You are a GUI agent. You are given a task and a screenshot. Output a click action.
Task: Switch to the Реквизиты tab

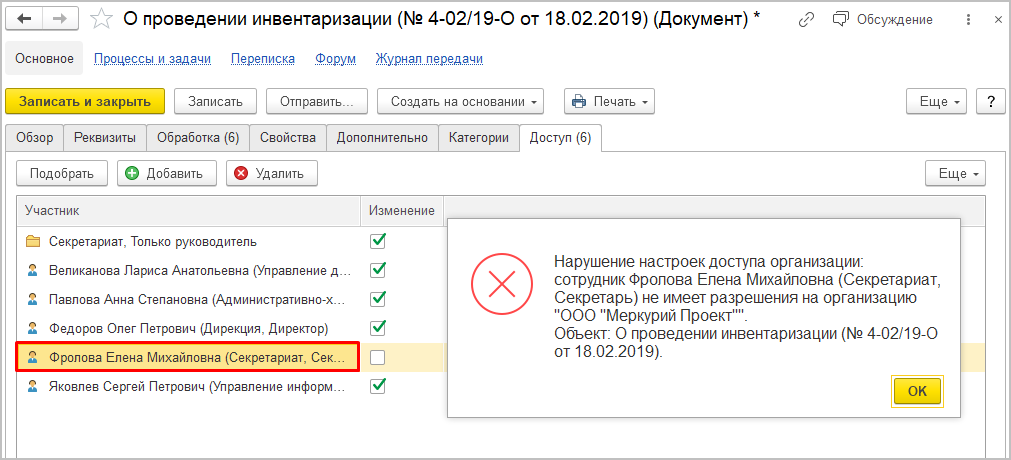pyautogui.click(x=105, y=138)
